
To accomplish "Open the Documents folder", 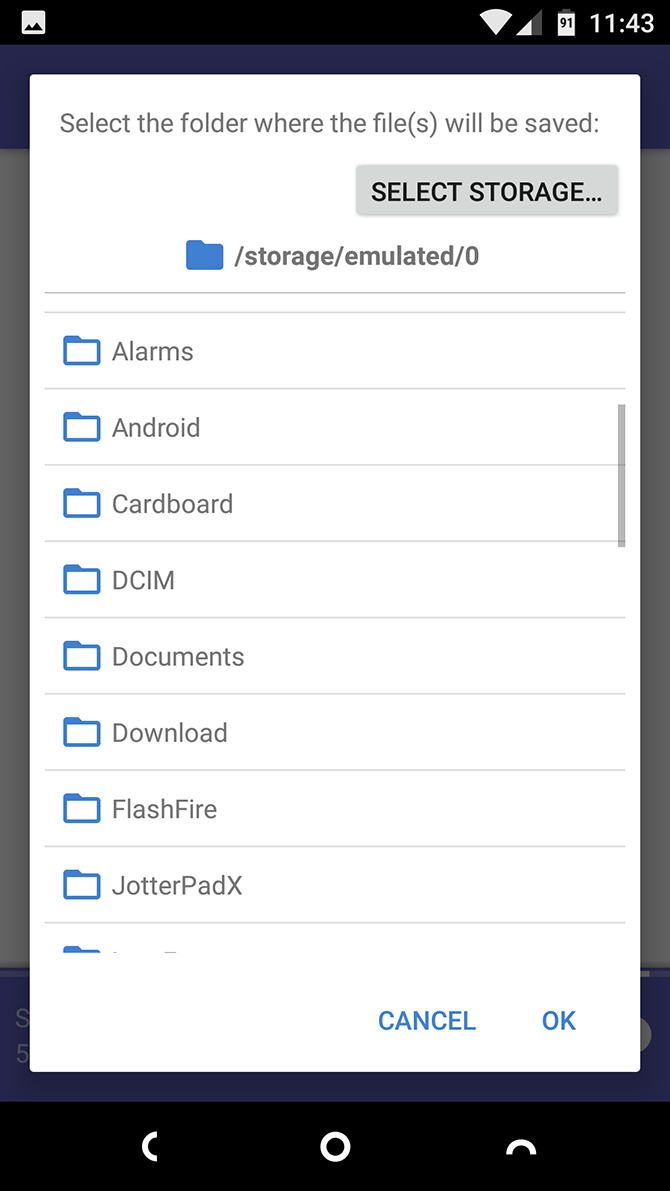I will coord(178,656).
